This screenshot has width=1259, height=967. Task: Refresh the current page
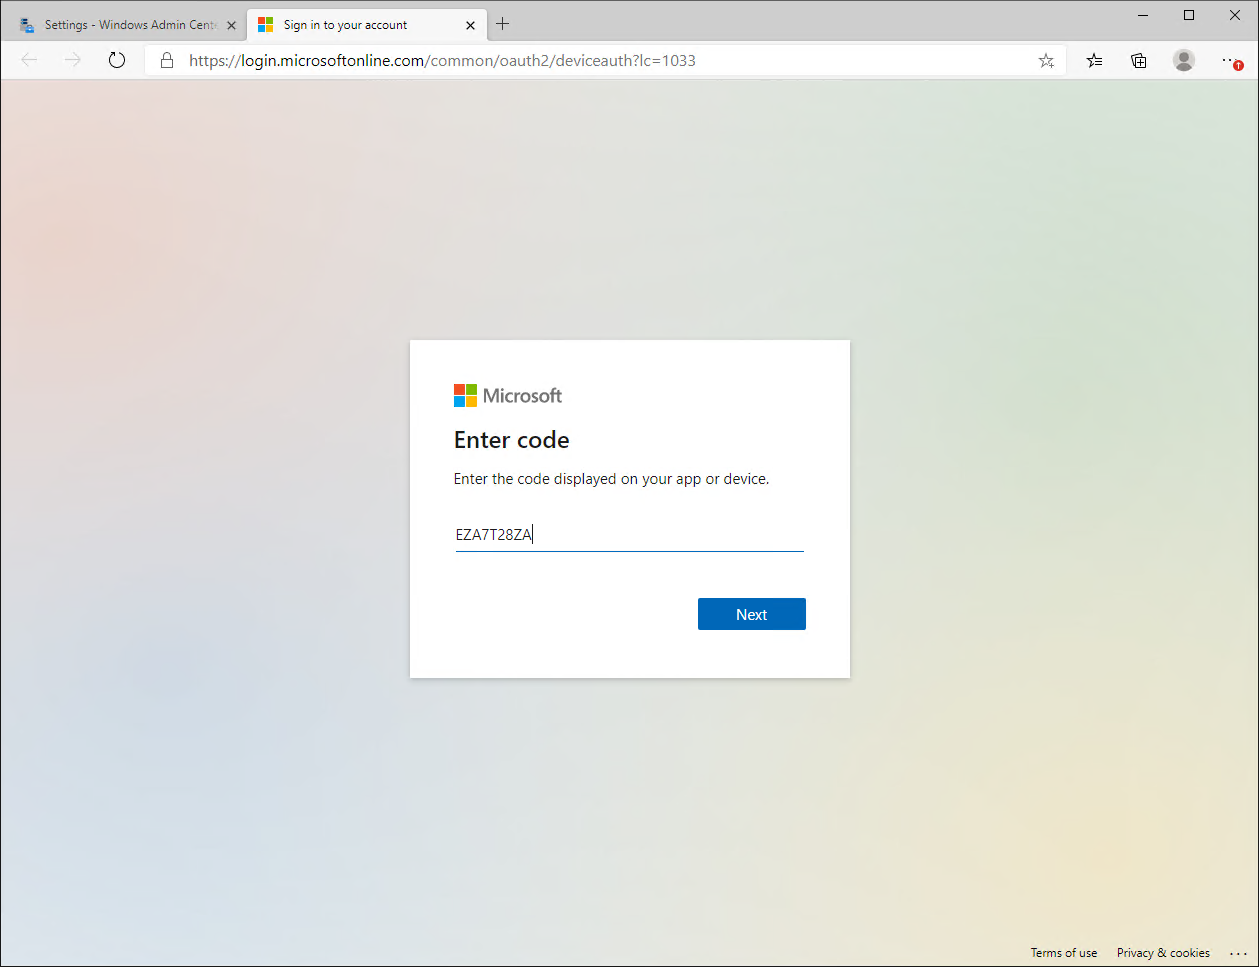(x=117, y=60)
